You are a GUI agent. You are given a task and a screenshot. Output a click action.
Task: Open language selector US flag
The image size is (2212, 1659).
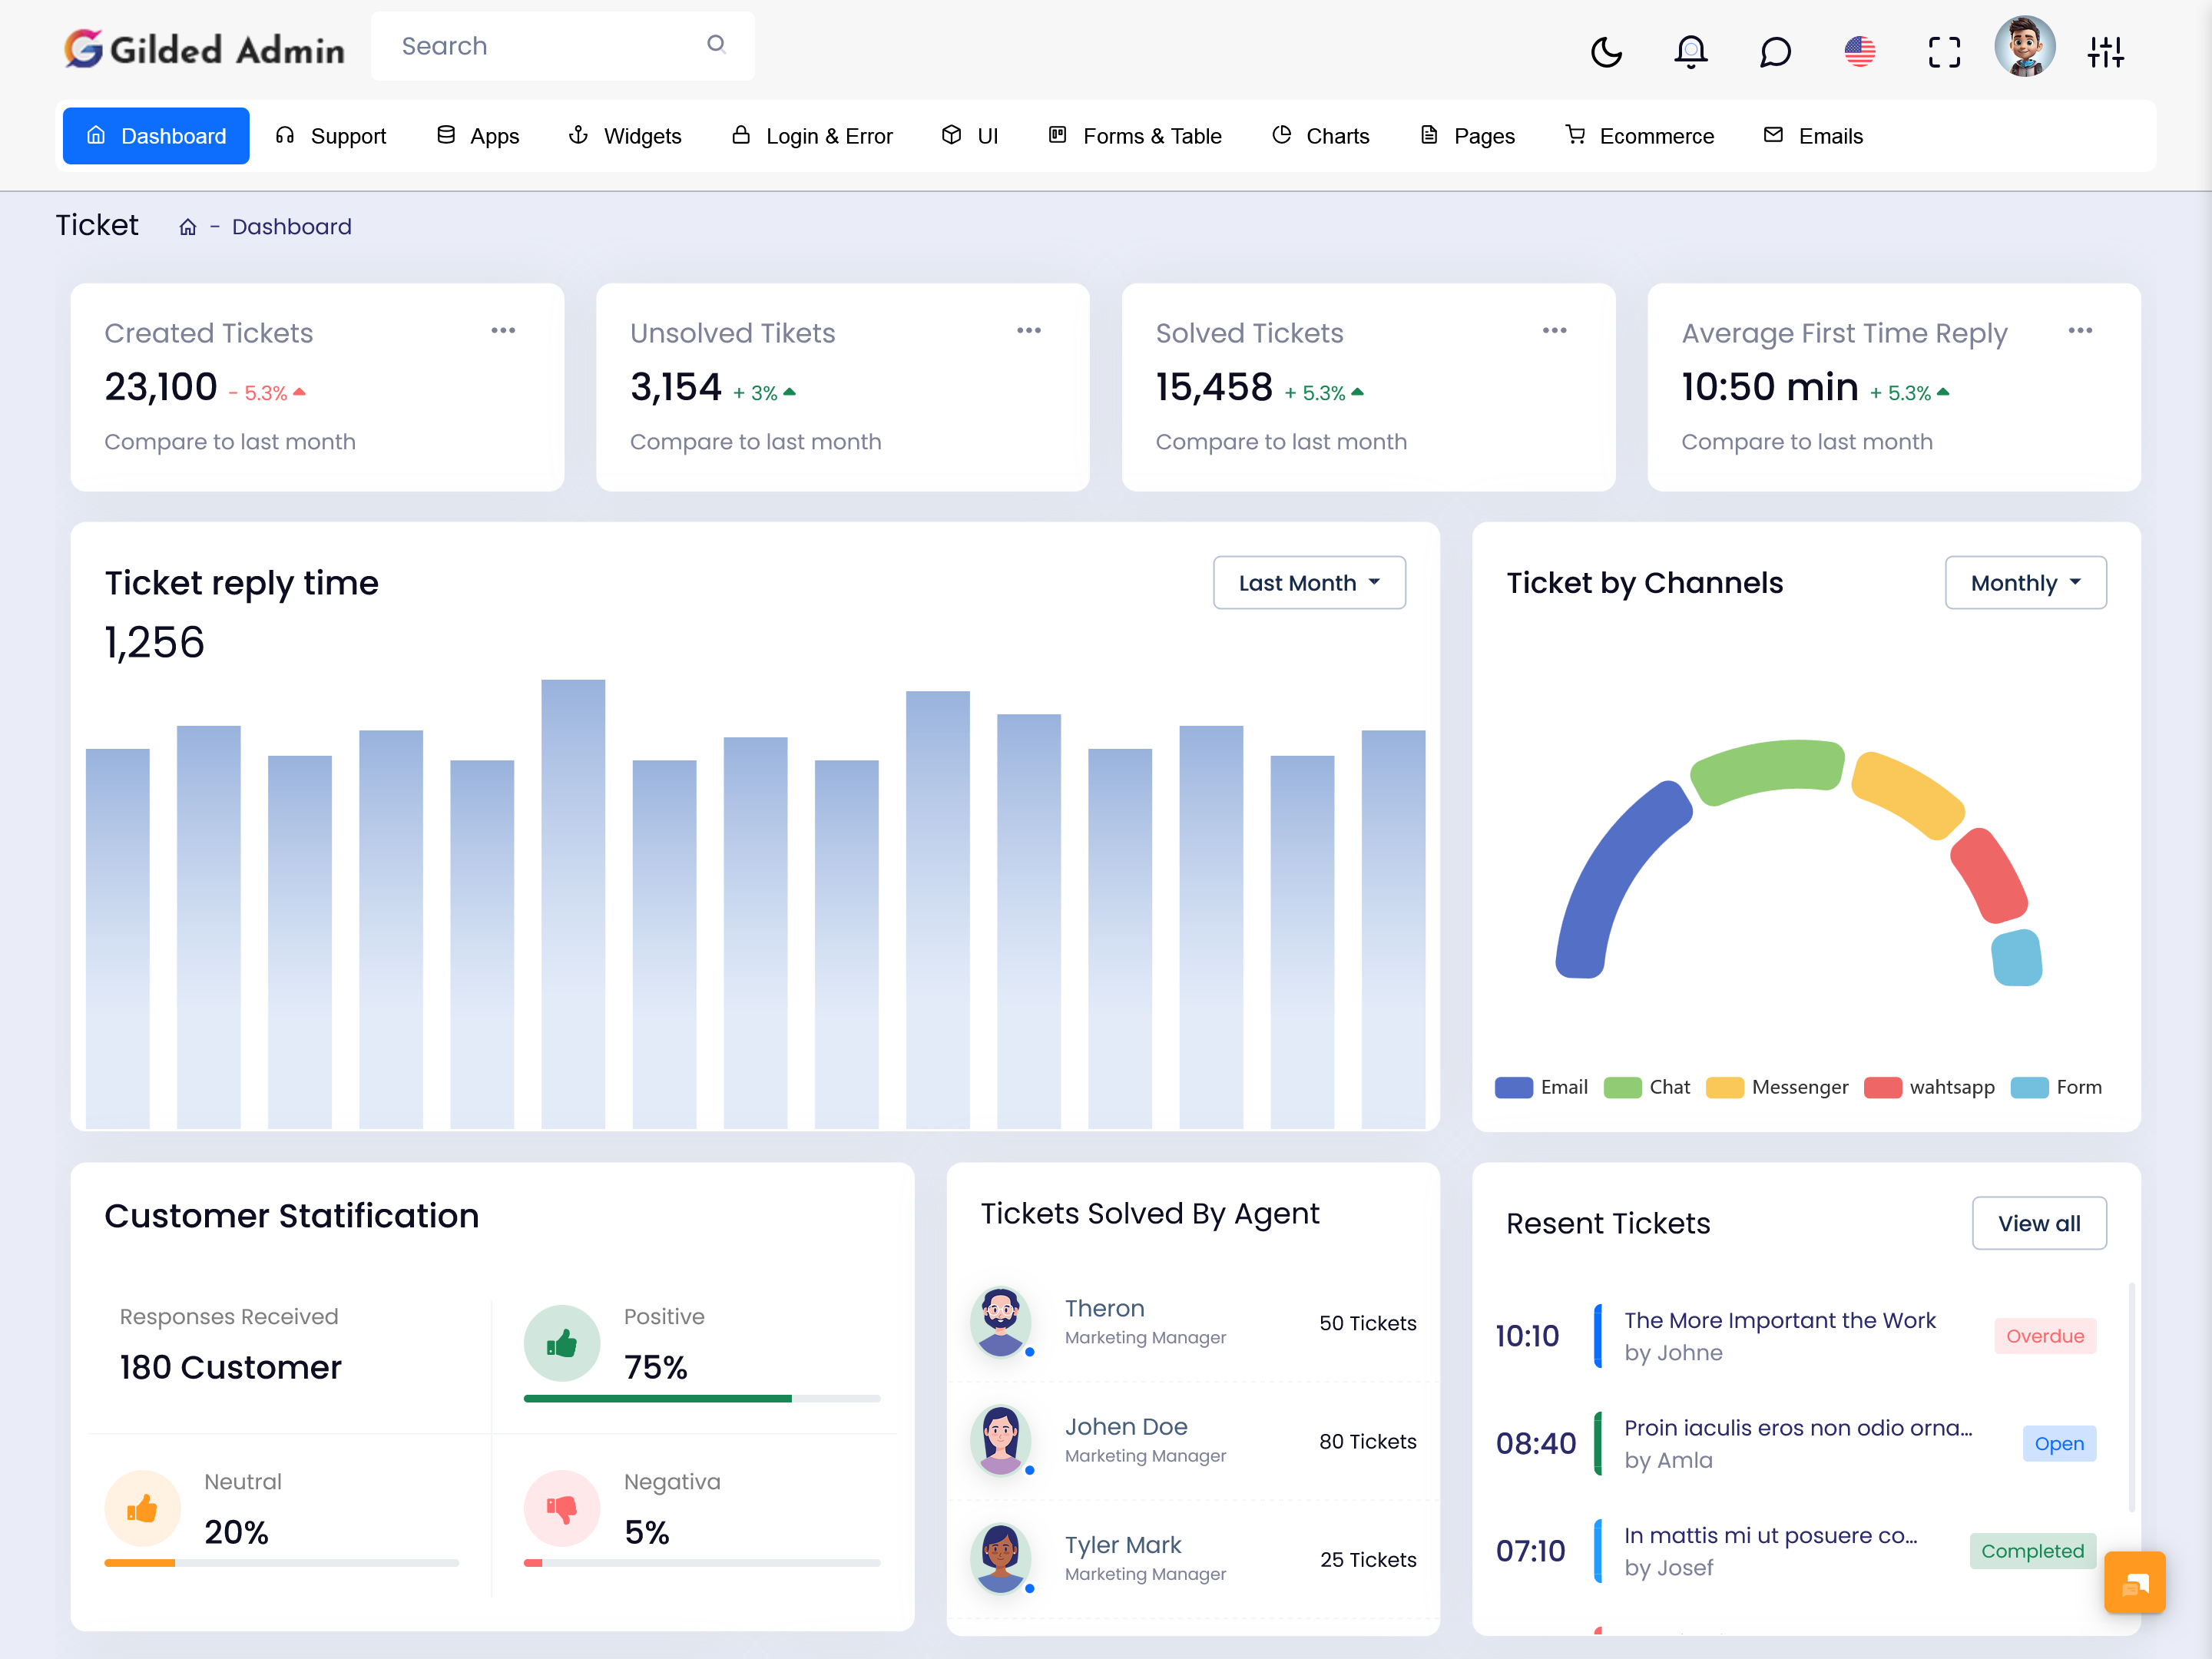(x=1859, y=51)
